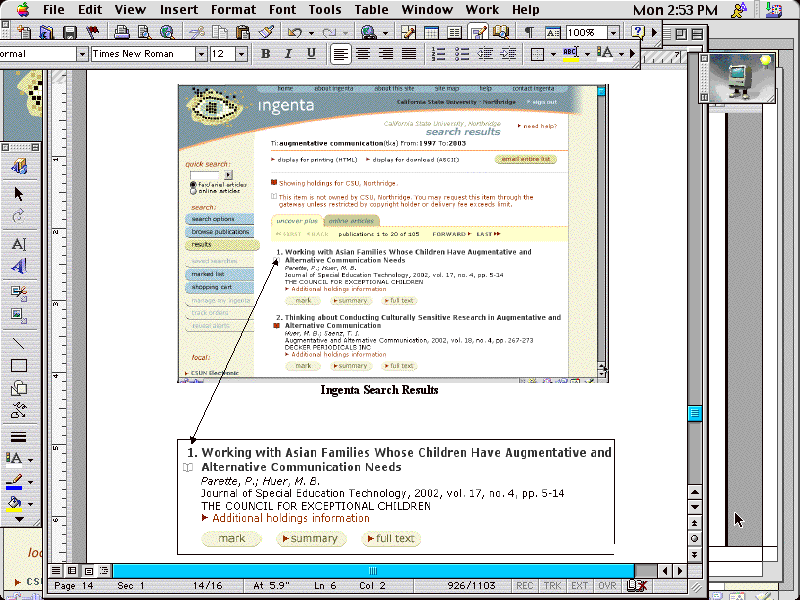Open the Fill Color dropdown arrow in Drawing toolbar
This screenshot has width=800, height=600.
(31, 504)
